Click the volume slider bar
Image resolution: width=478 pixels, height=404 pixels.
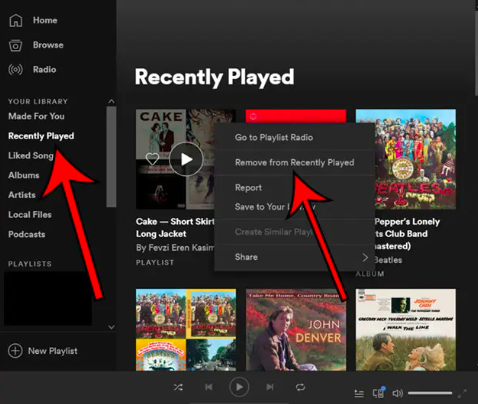pos(430,393)
